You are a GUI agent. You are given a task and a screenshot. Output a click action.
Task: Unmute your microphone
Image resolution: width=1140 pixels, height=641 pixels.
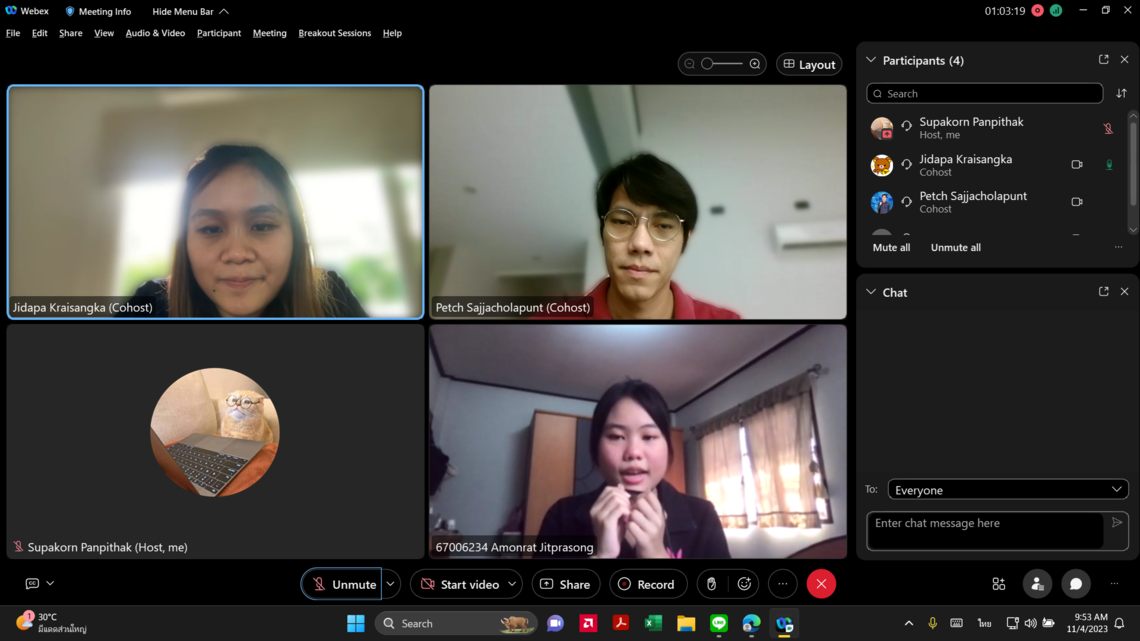342,584
